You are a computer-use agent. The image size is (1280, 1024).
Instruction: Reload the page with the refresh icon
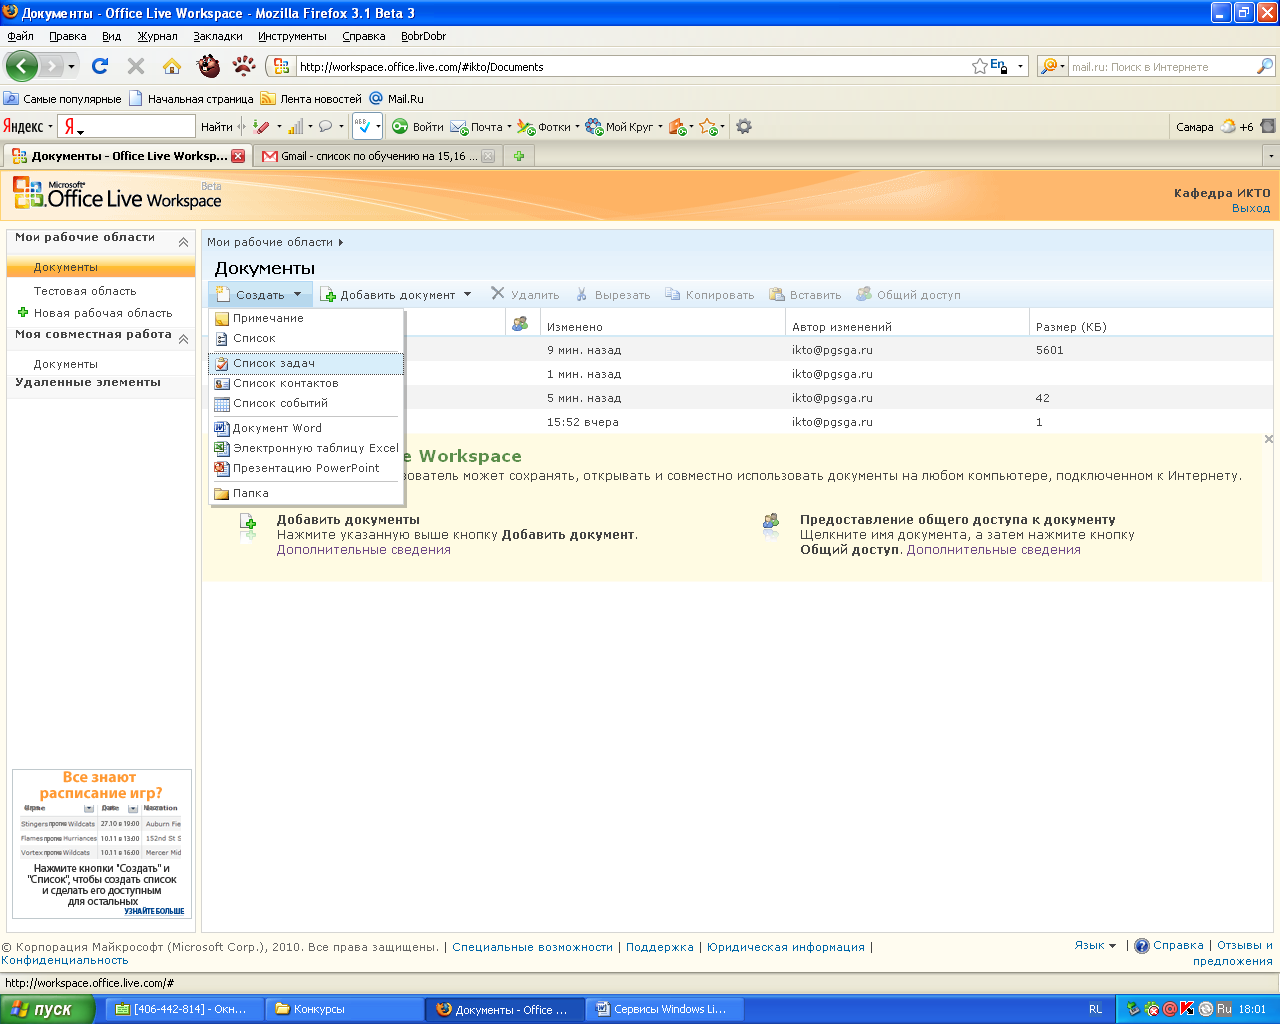coord(100,66)
